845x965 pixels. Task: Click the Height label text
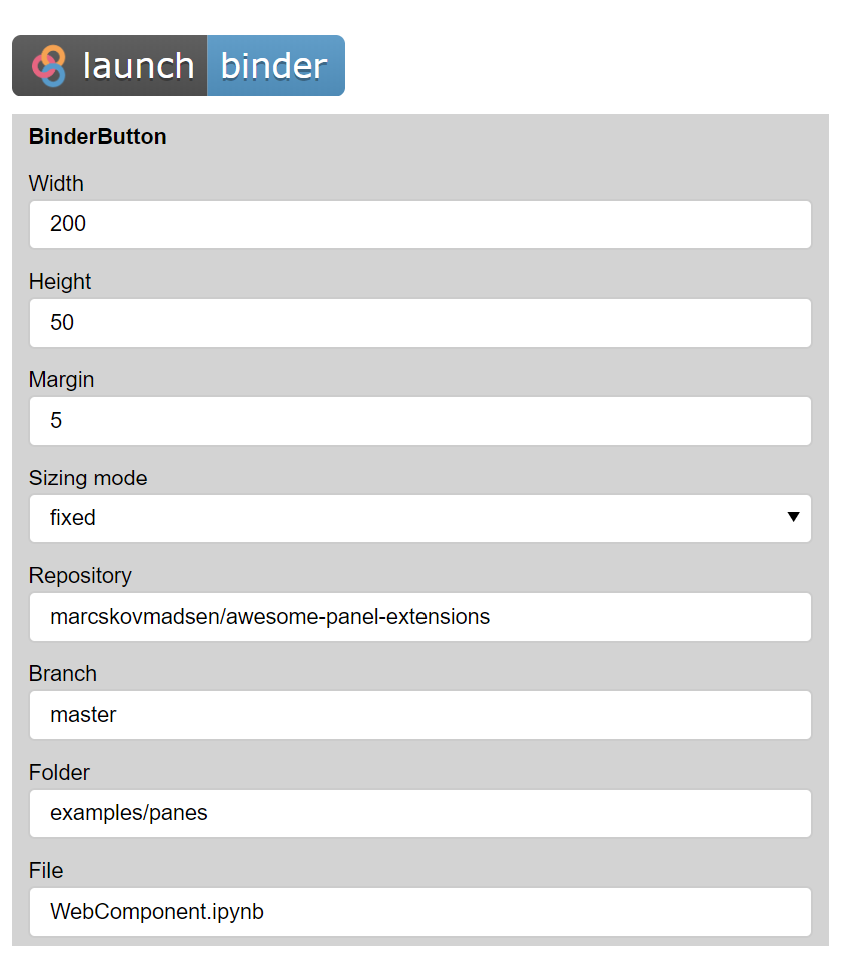pos(60,282)
